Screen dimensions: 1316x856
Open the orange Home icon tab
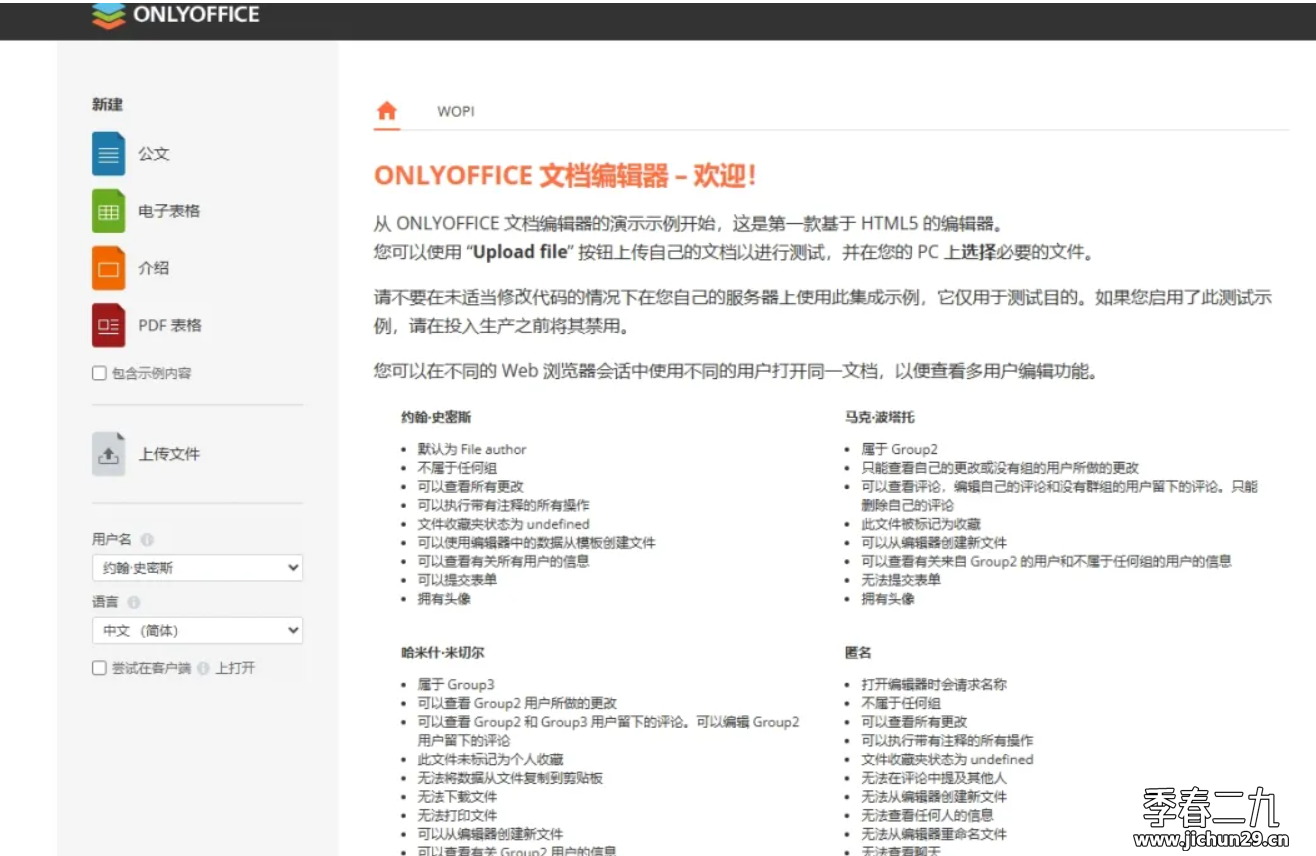[386, 111]
